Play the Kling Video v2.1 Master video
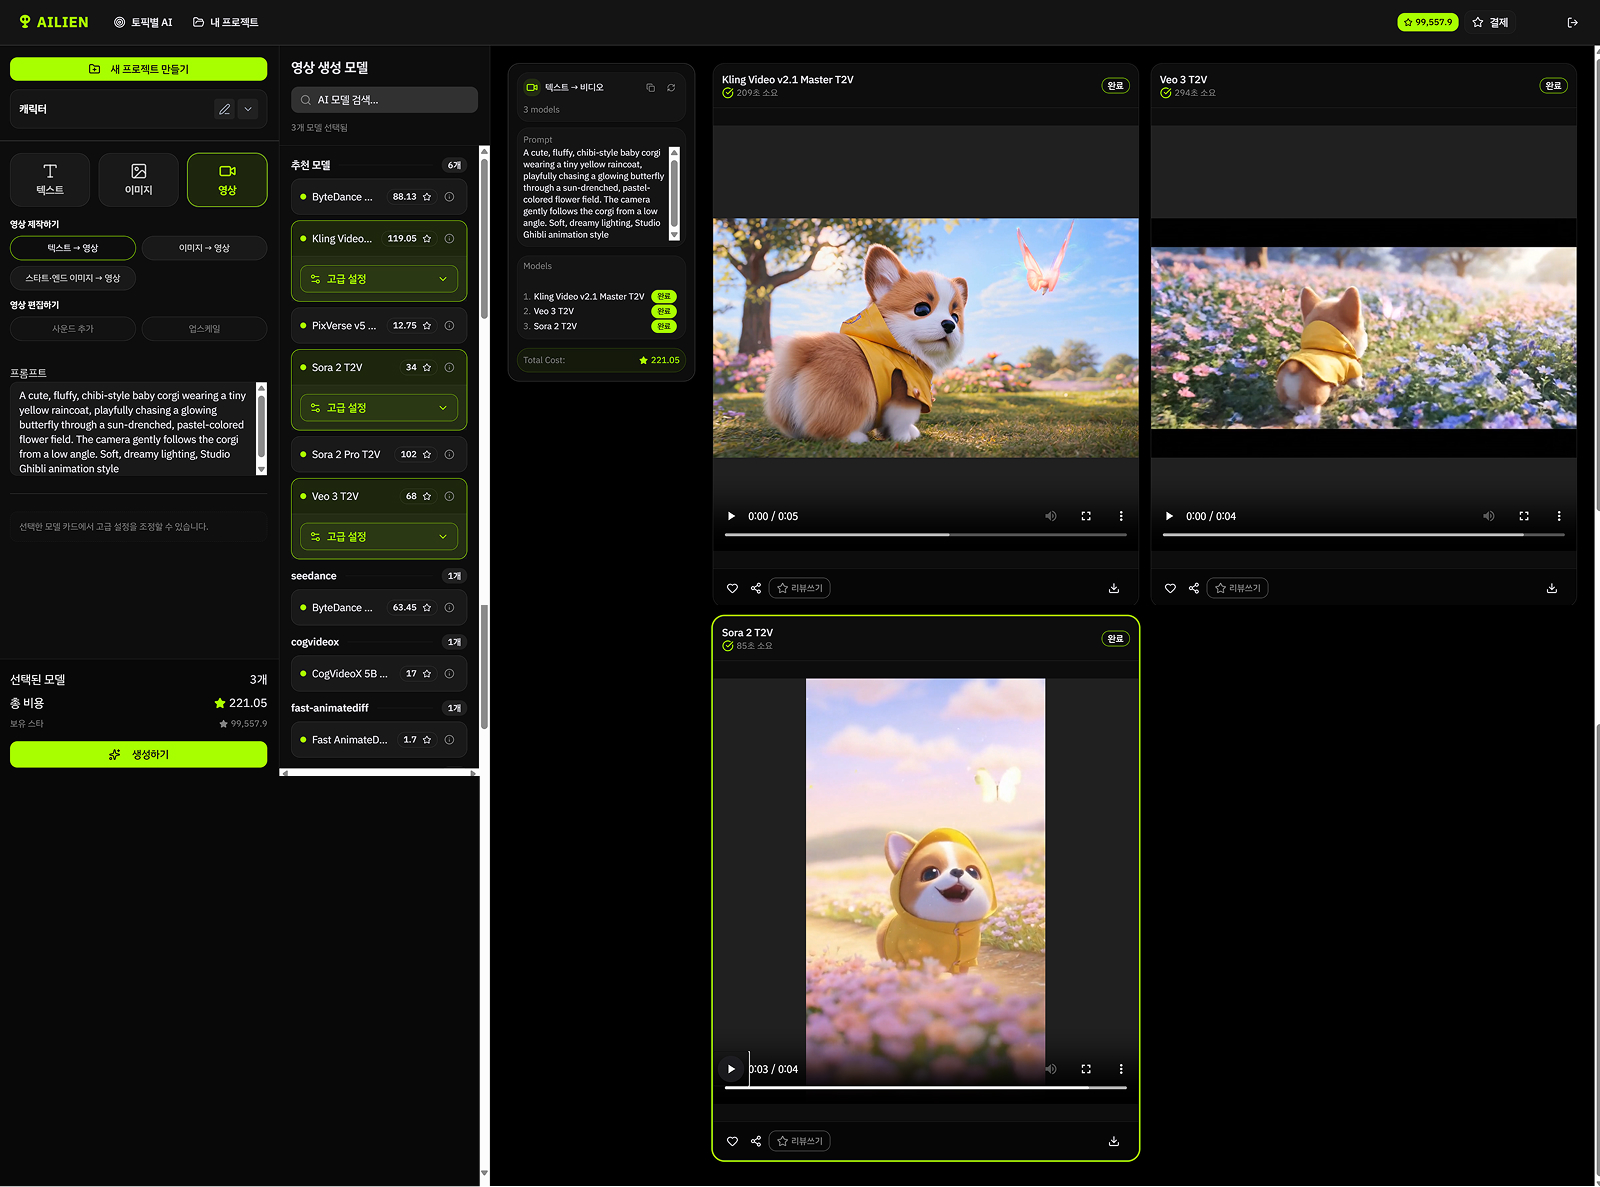The height and width of the screenshot is (1187, 1600). tap(731, 516)
